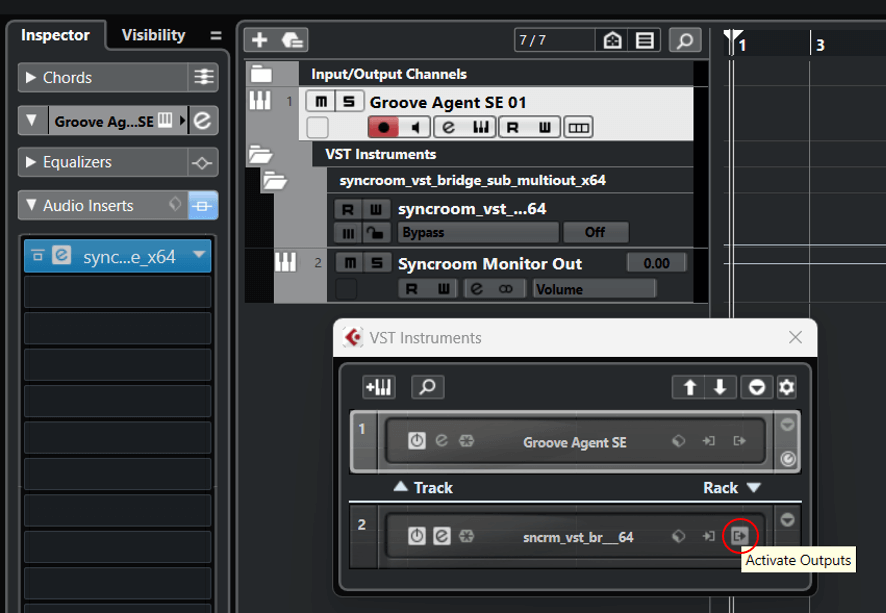The height and width of the screenshot is (613, 886).
Task: Click the Bypass automation parameter field
Action: tap(478, 232)
